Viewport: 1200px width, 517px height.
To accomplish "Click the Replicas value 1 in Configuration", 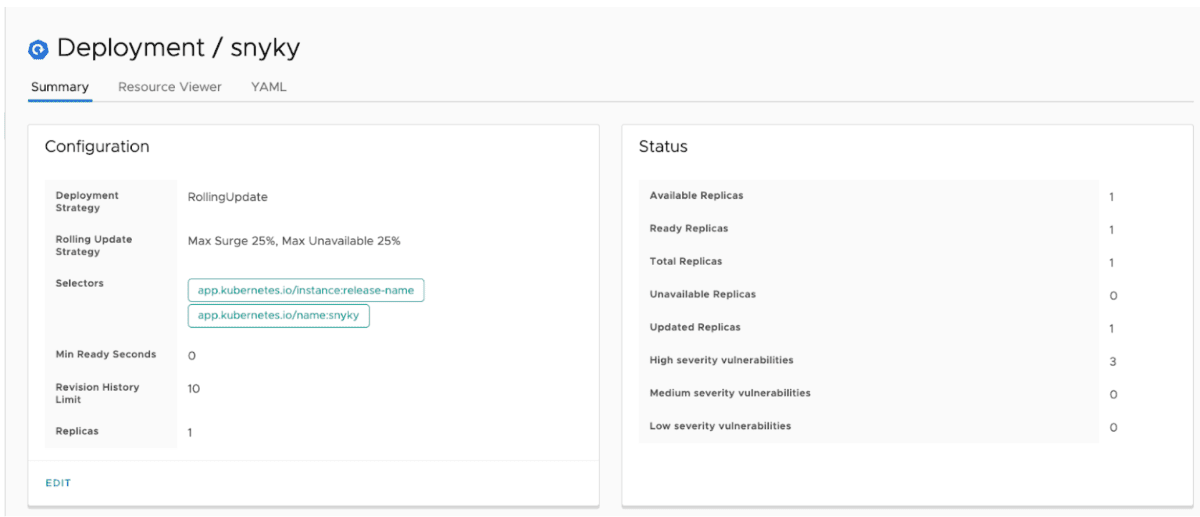I will click(x=191, y=433).
